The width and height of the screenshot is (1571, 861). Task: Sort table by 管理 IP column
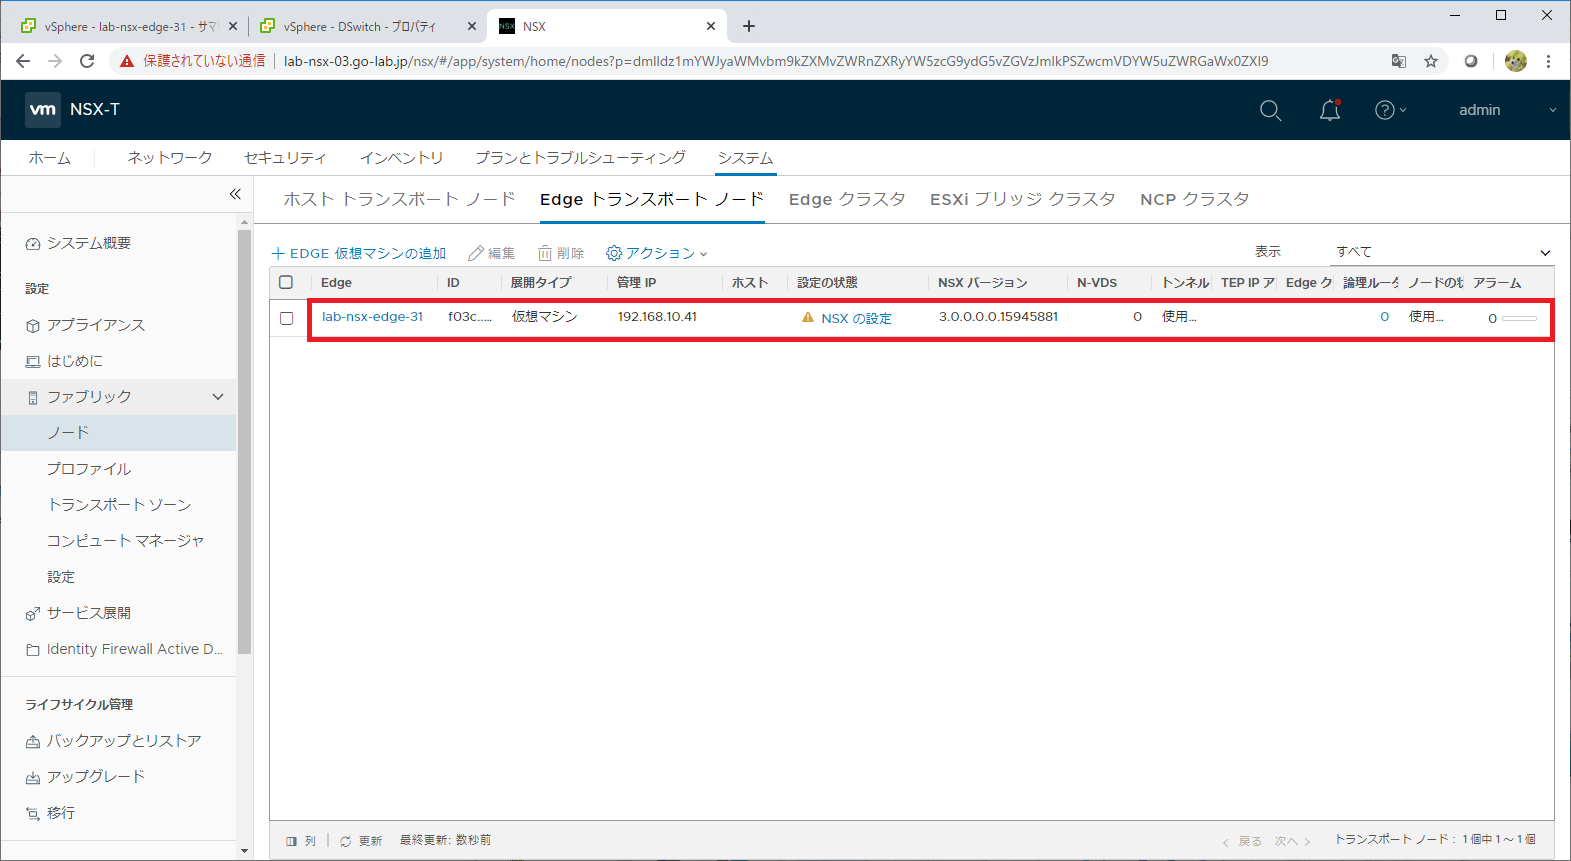click(x=636, y=283)
